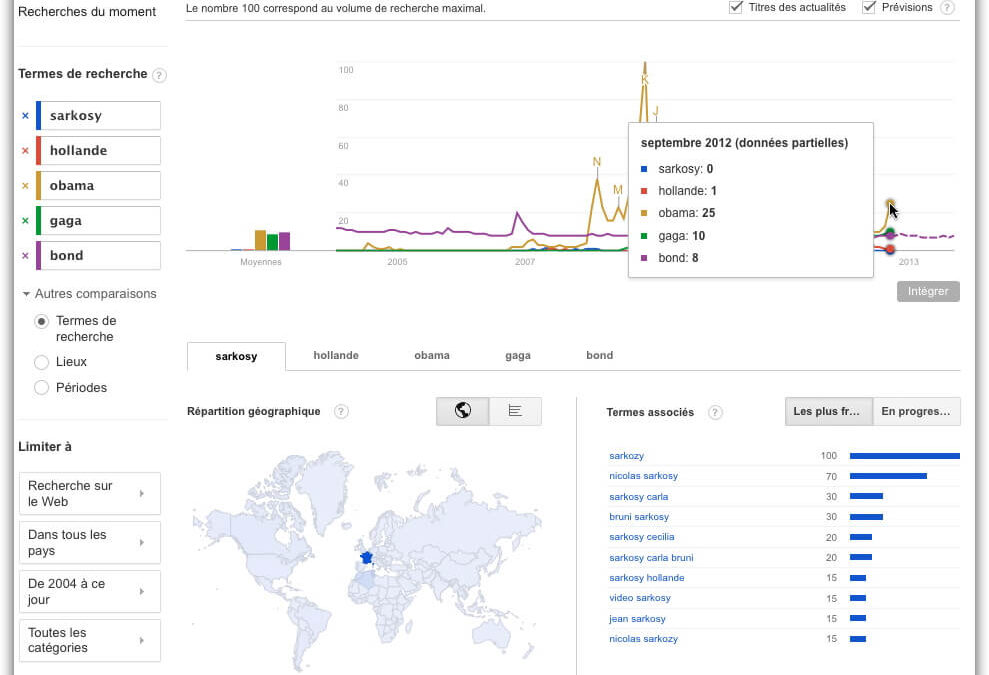
Task: Open related term sarkozy
Action: [626, 455]
